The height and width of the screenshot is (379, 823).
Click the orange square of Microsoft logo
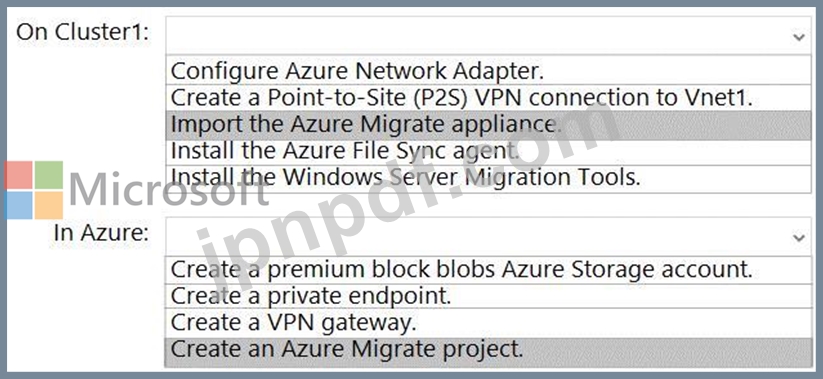tap(49, 205)
